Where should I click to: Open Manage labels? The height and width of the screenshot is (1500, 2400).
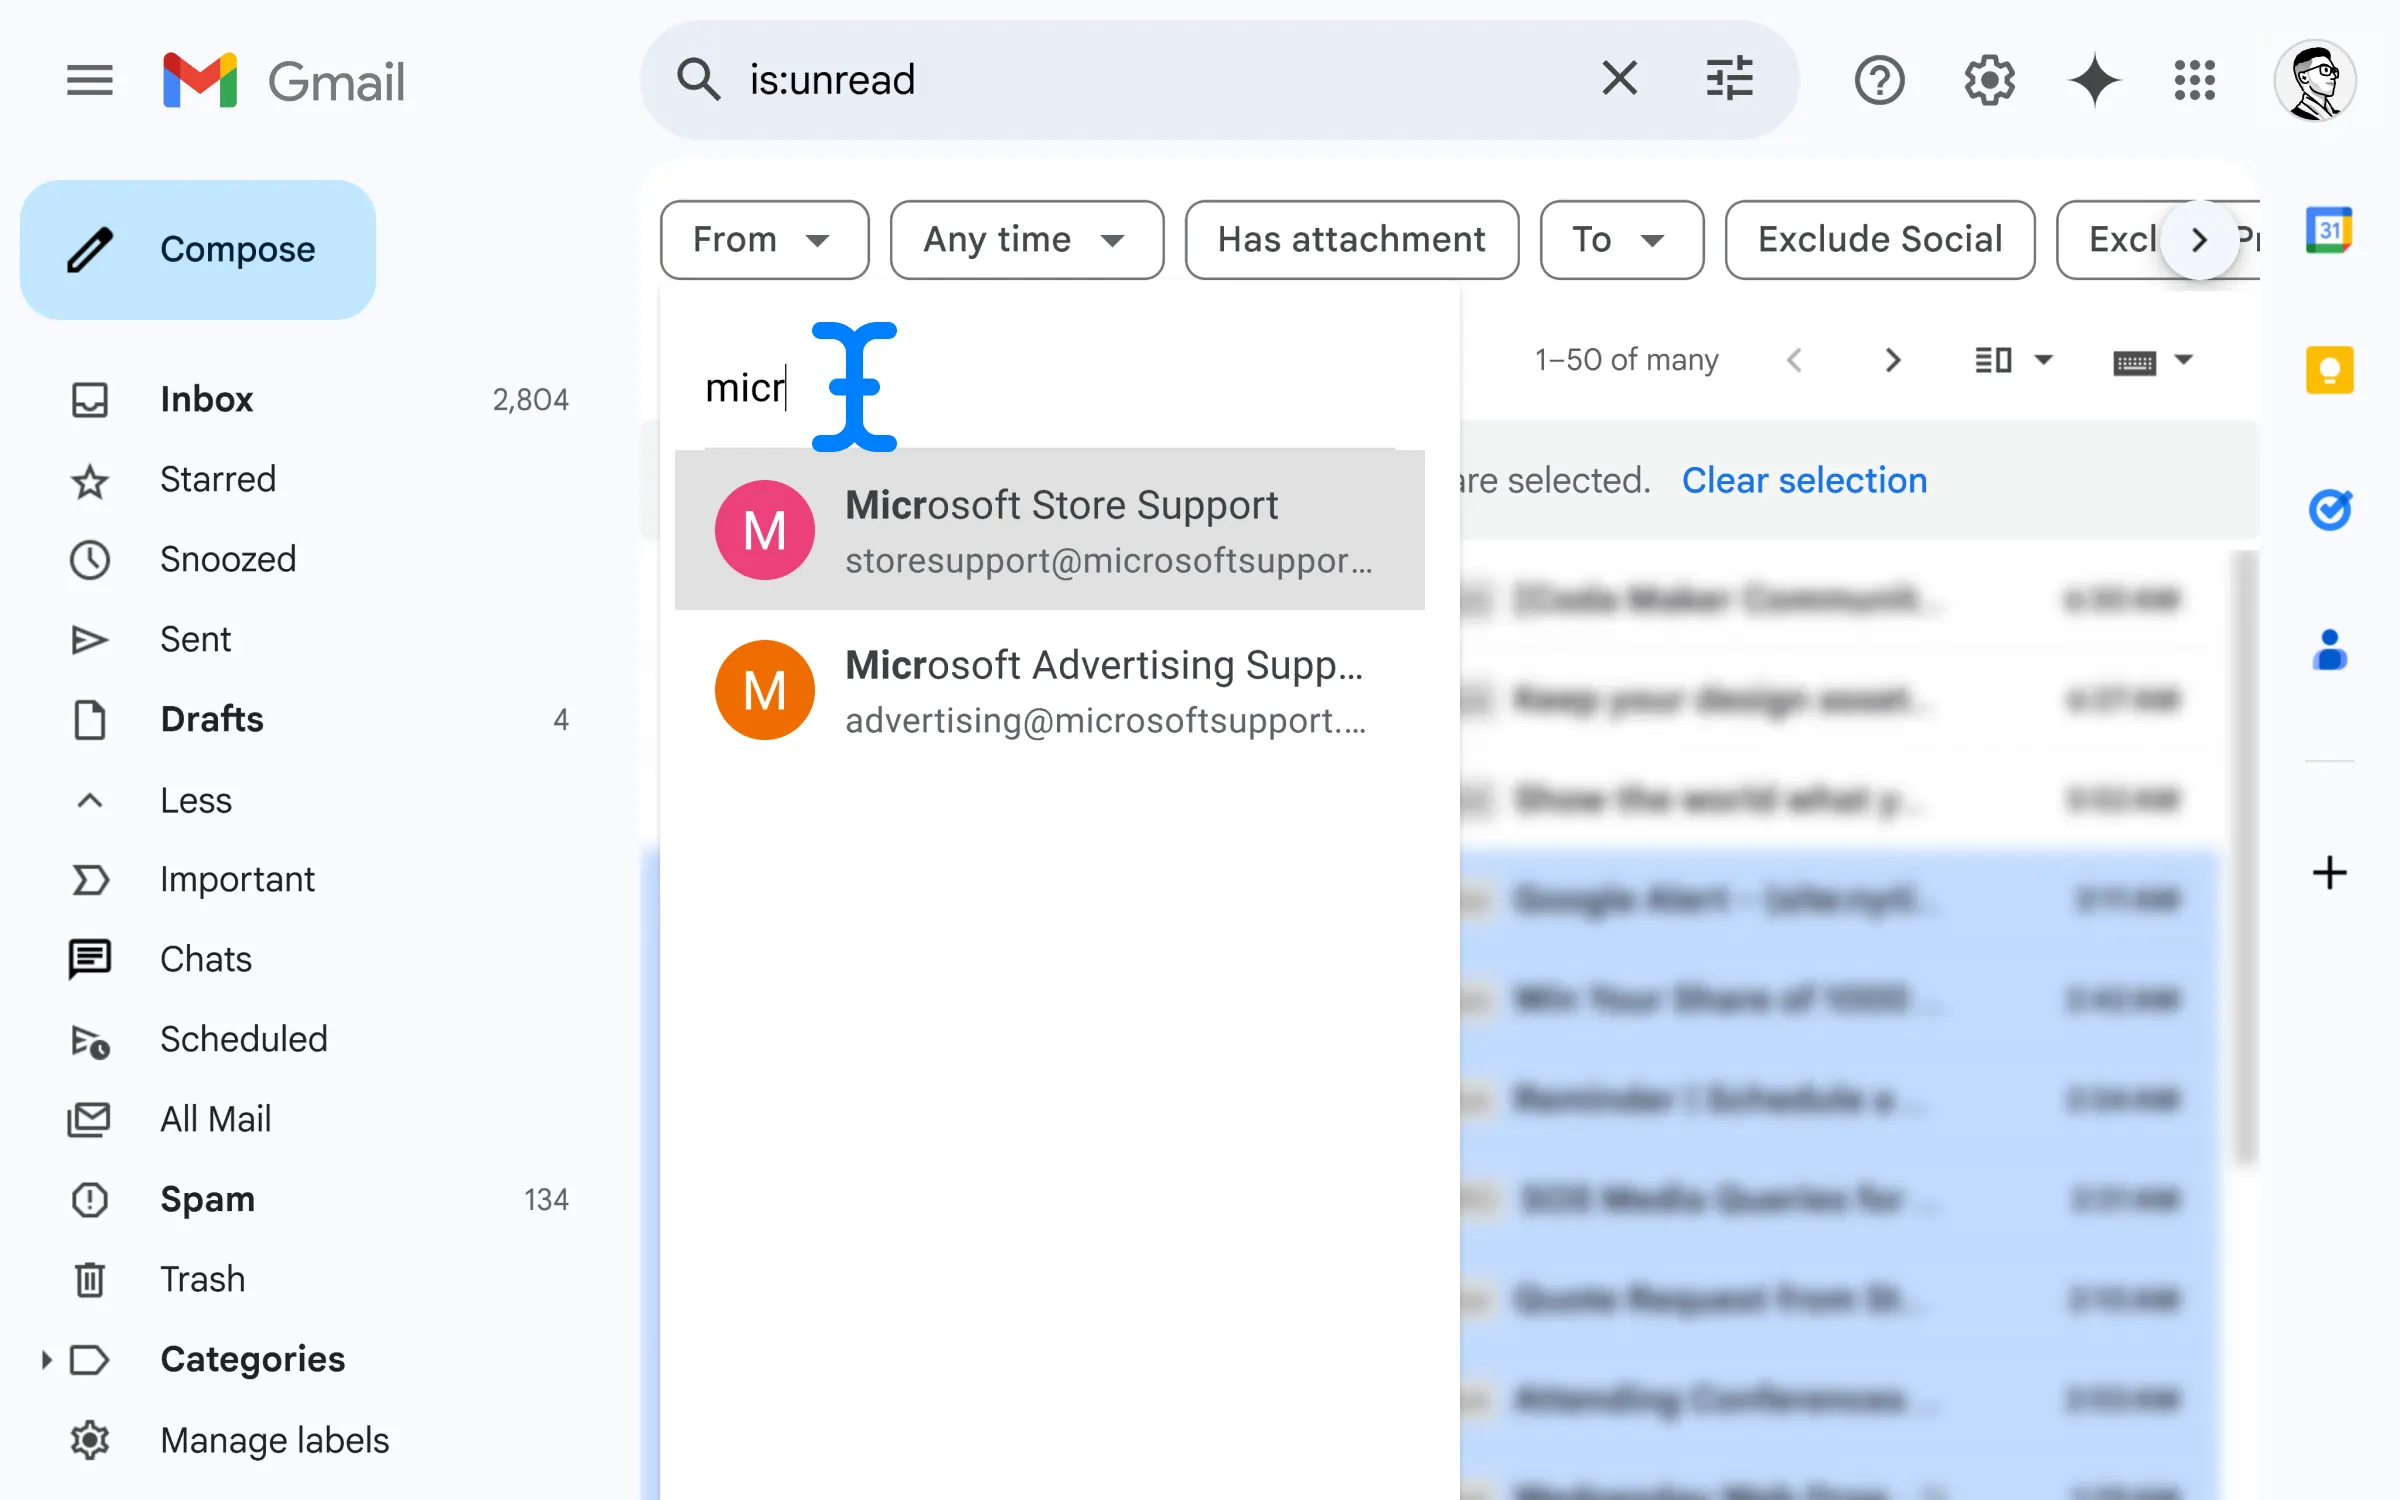tap(275, 1440)
